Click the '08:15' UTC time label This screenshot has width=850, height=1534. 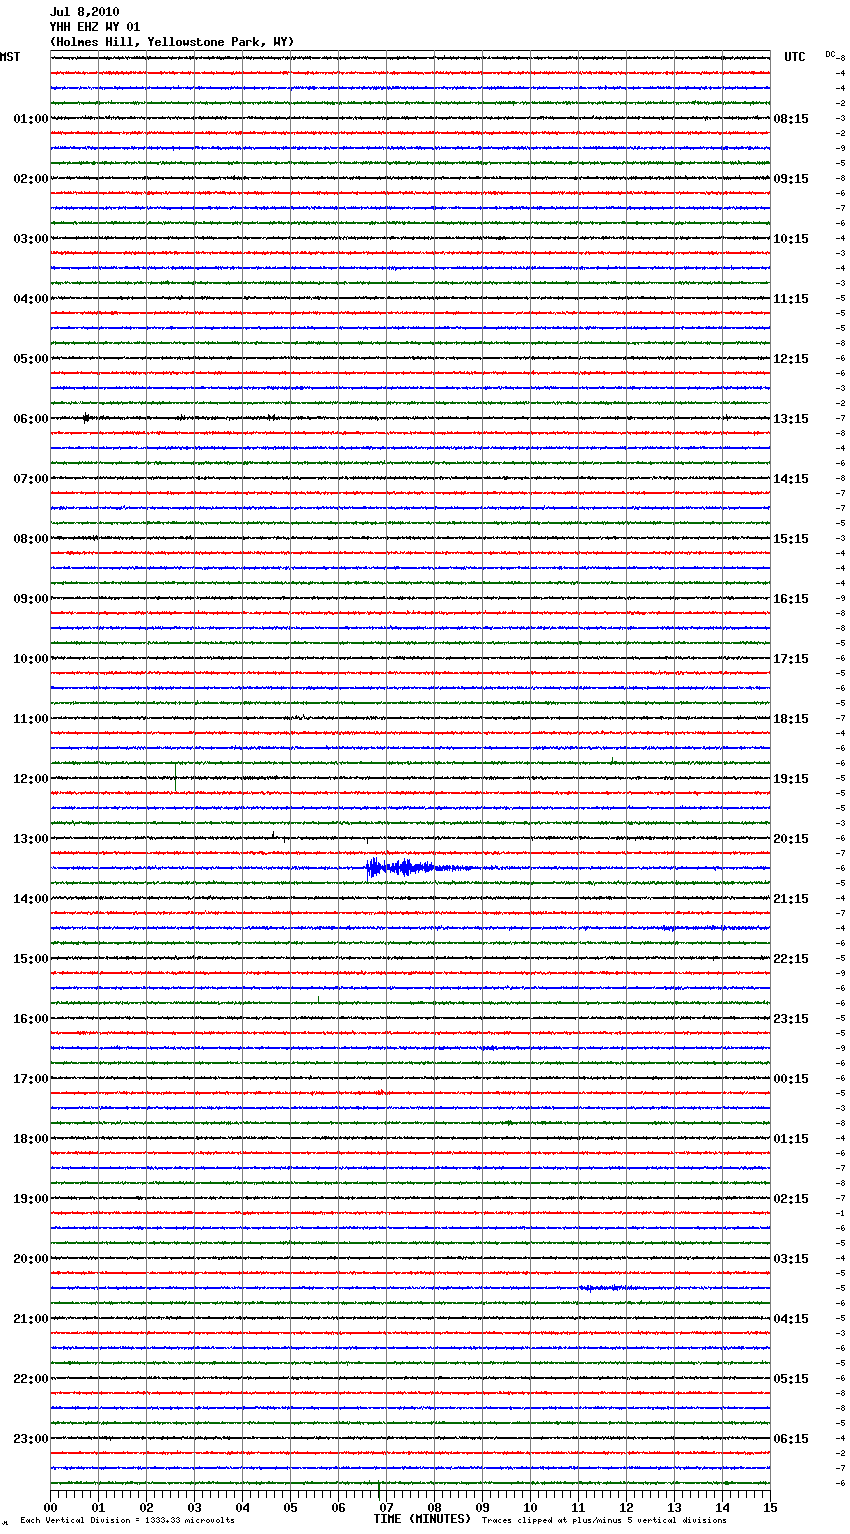click(791, 119)
